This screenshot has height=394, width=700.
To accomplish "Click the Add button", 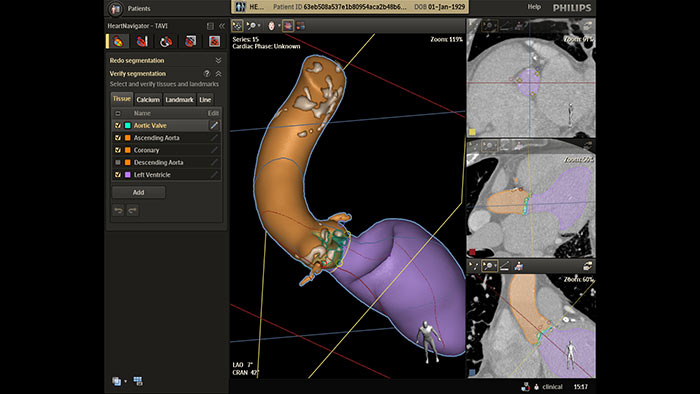I will [138, 192].
